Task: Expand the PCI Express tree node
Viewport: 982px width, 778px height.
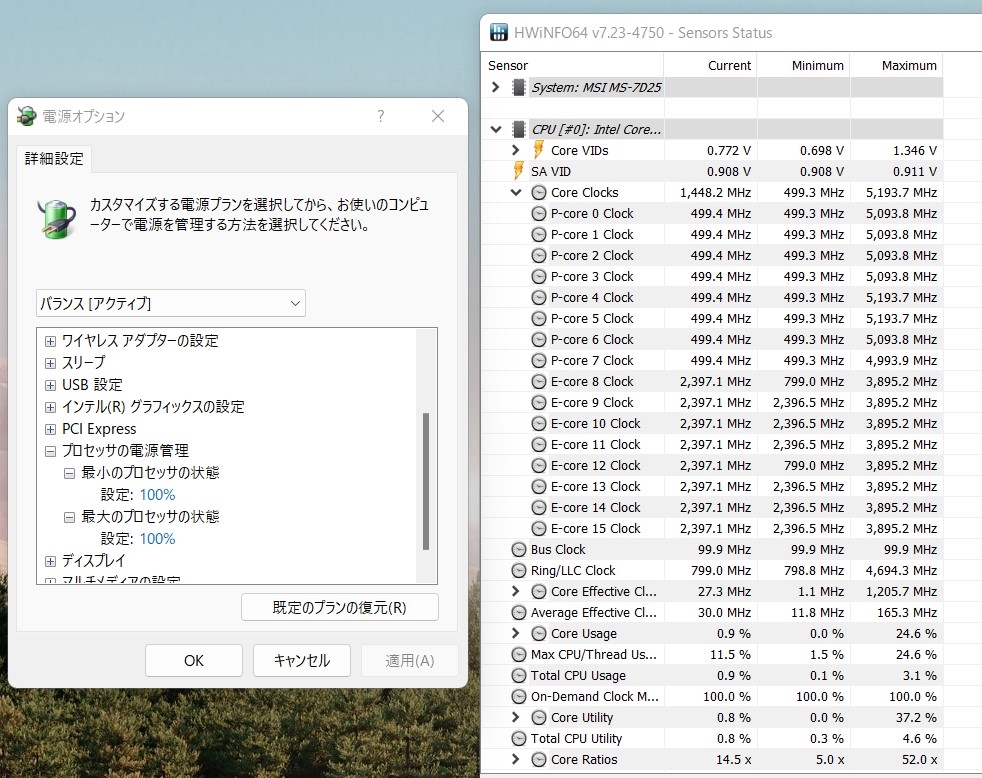Action: click(51, 429)
